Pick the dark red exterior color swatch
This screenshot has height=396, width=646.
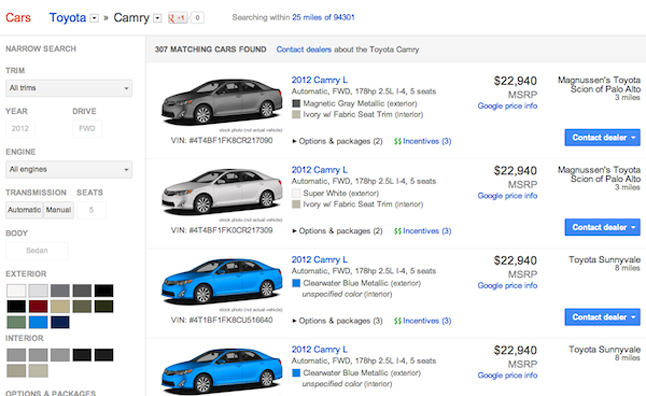point(38,307)
